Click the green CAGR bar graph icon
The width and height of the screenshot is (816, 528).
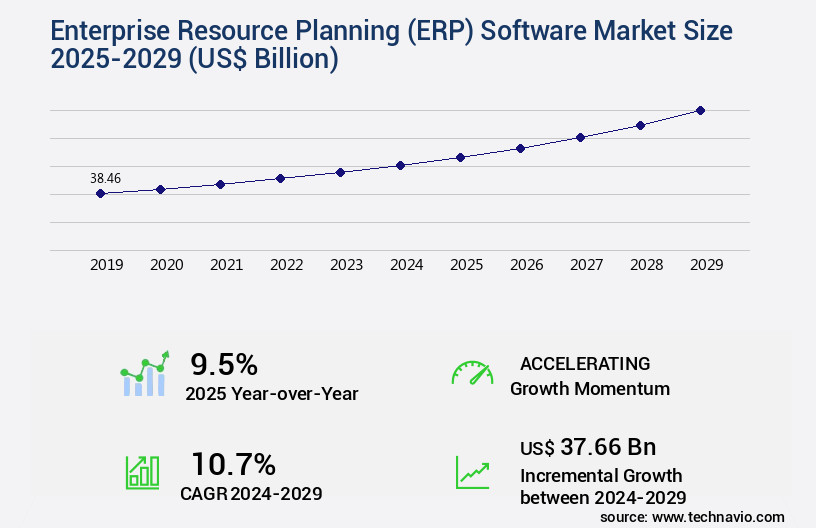pyautogui.click(x=142, y=472)
